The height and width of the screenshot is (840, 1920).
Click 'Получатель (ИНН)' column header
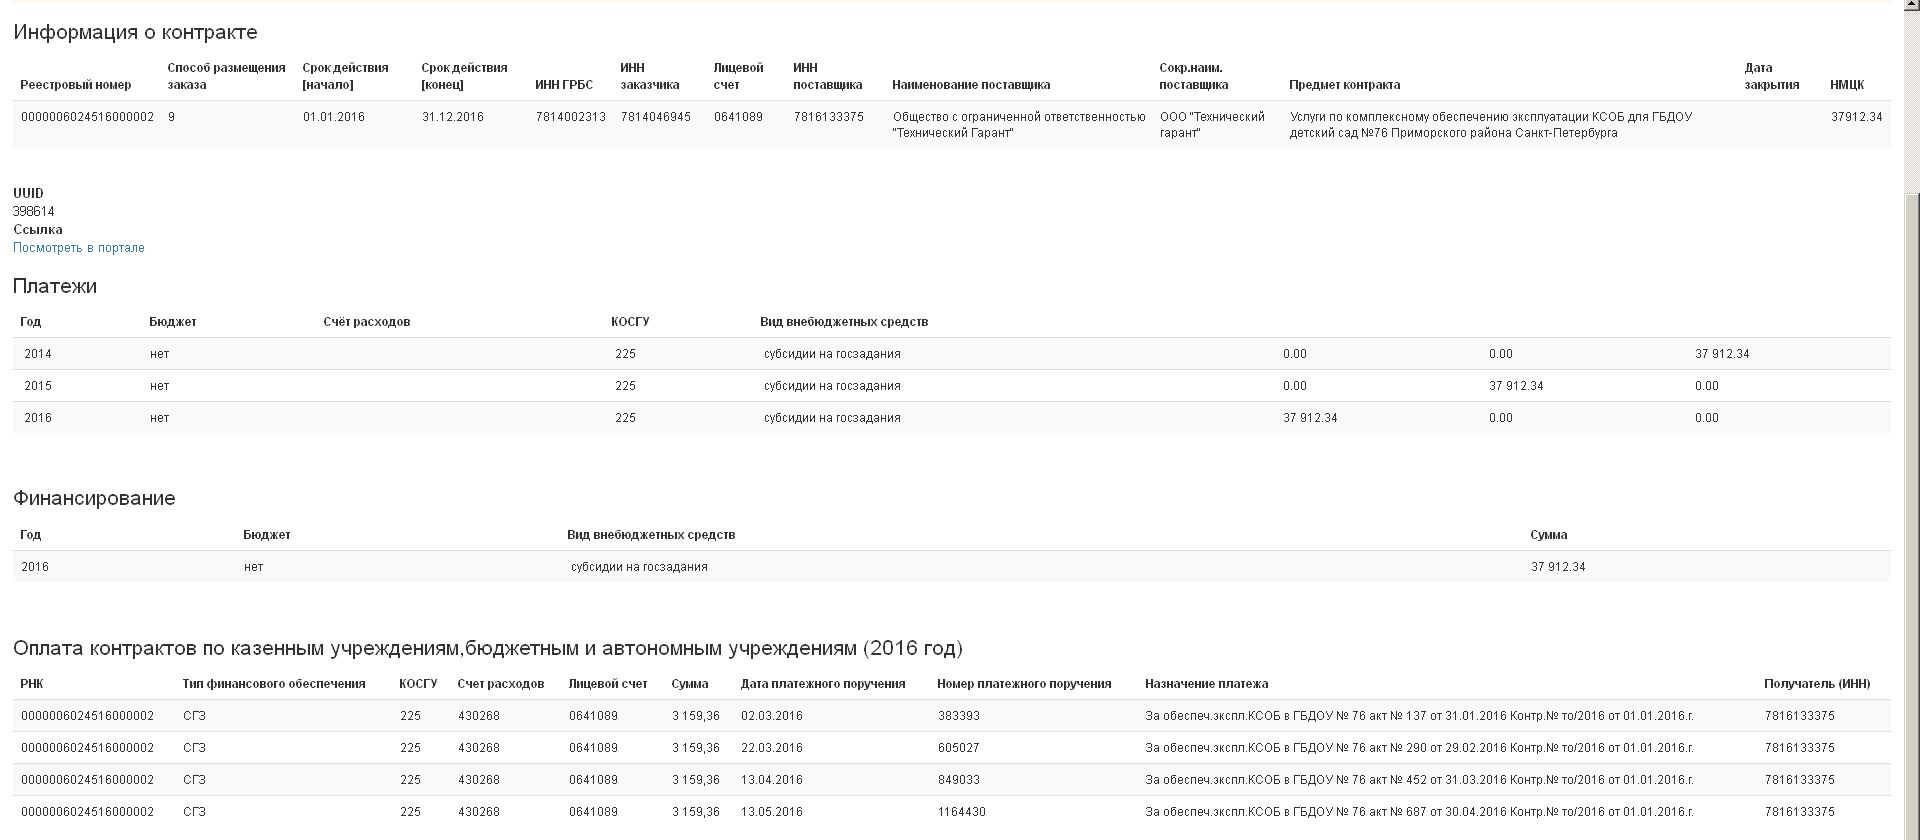pos(1817,684)
